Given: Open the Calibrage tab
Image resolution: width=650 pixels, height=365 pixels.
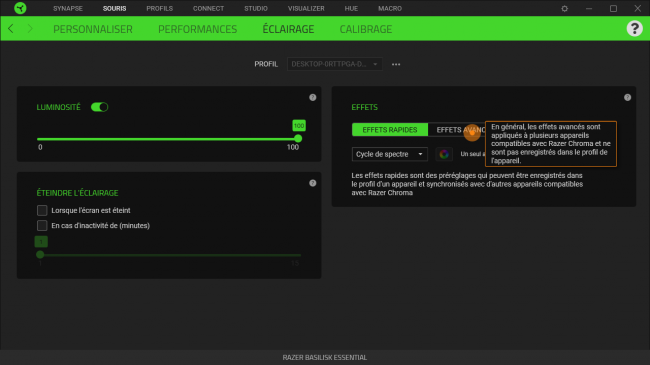Looking at the screenshot, I should (366, 29).
